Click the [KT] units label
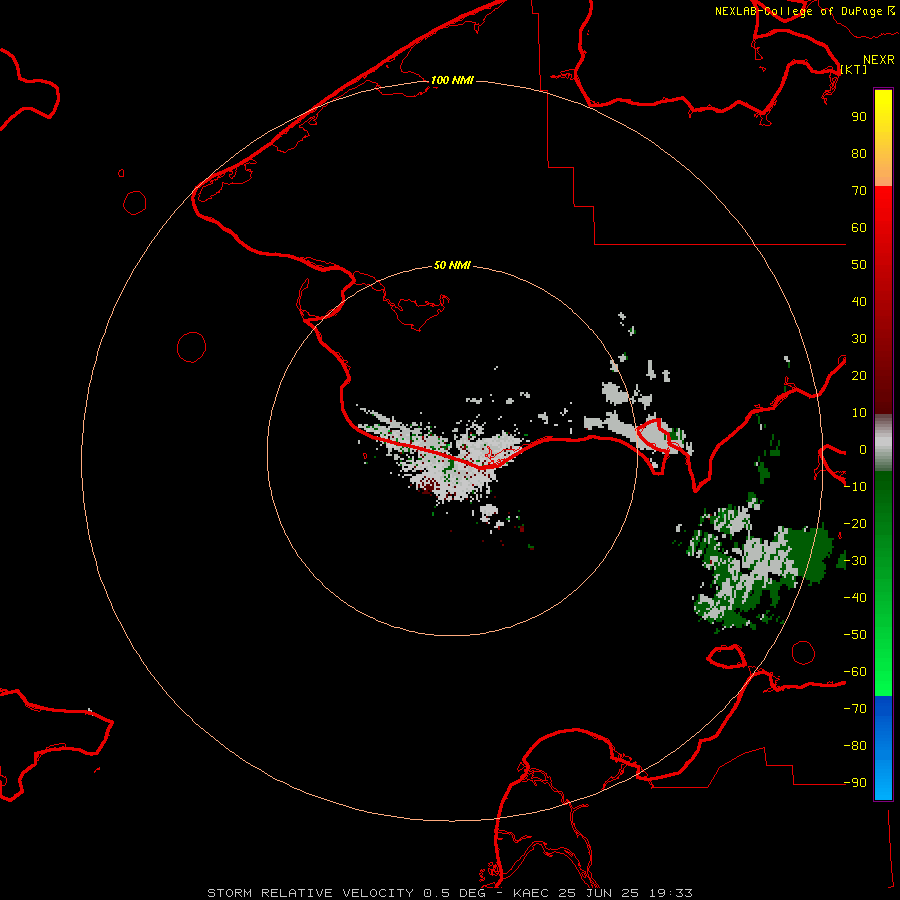The image size is (900, 900). tap(854, 69)
